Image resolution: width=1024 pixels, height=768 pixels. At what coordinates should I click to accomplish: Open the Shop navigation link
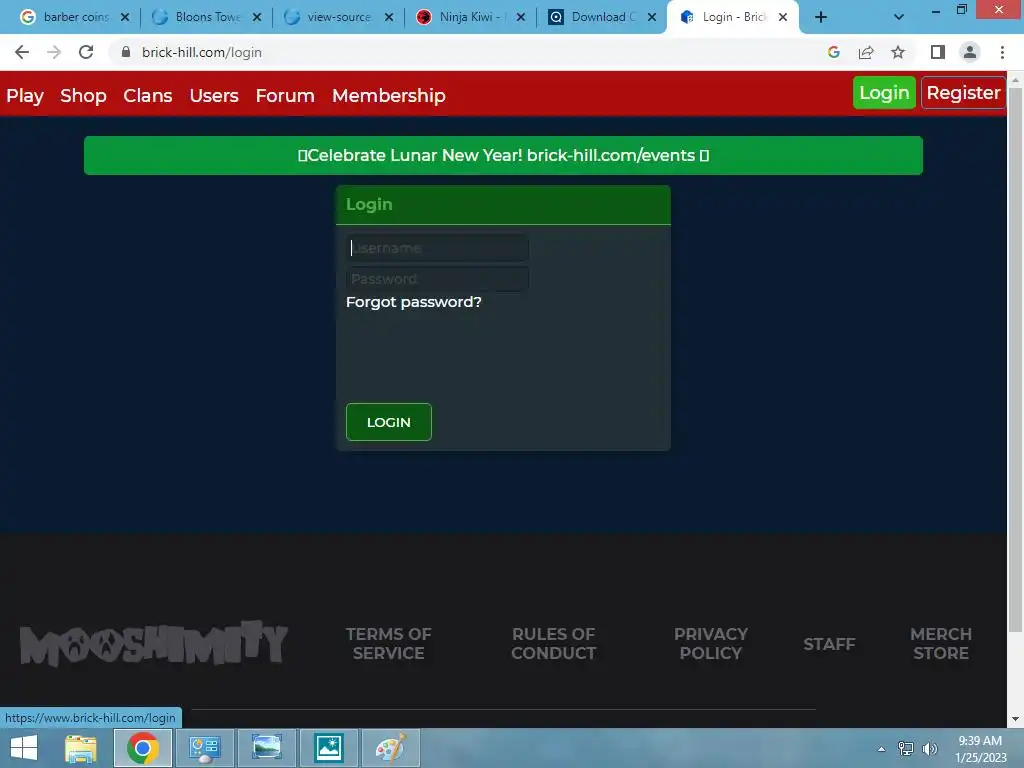[83, 95]
